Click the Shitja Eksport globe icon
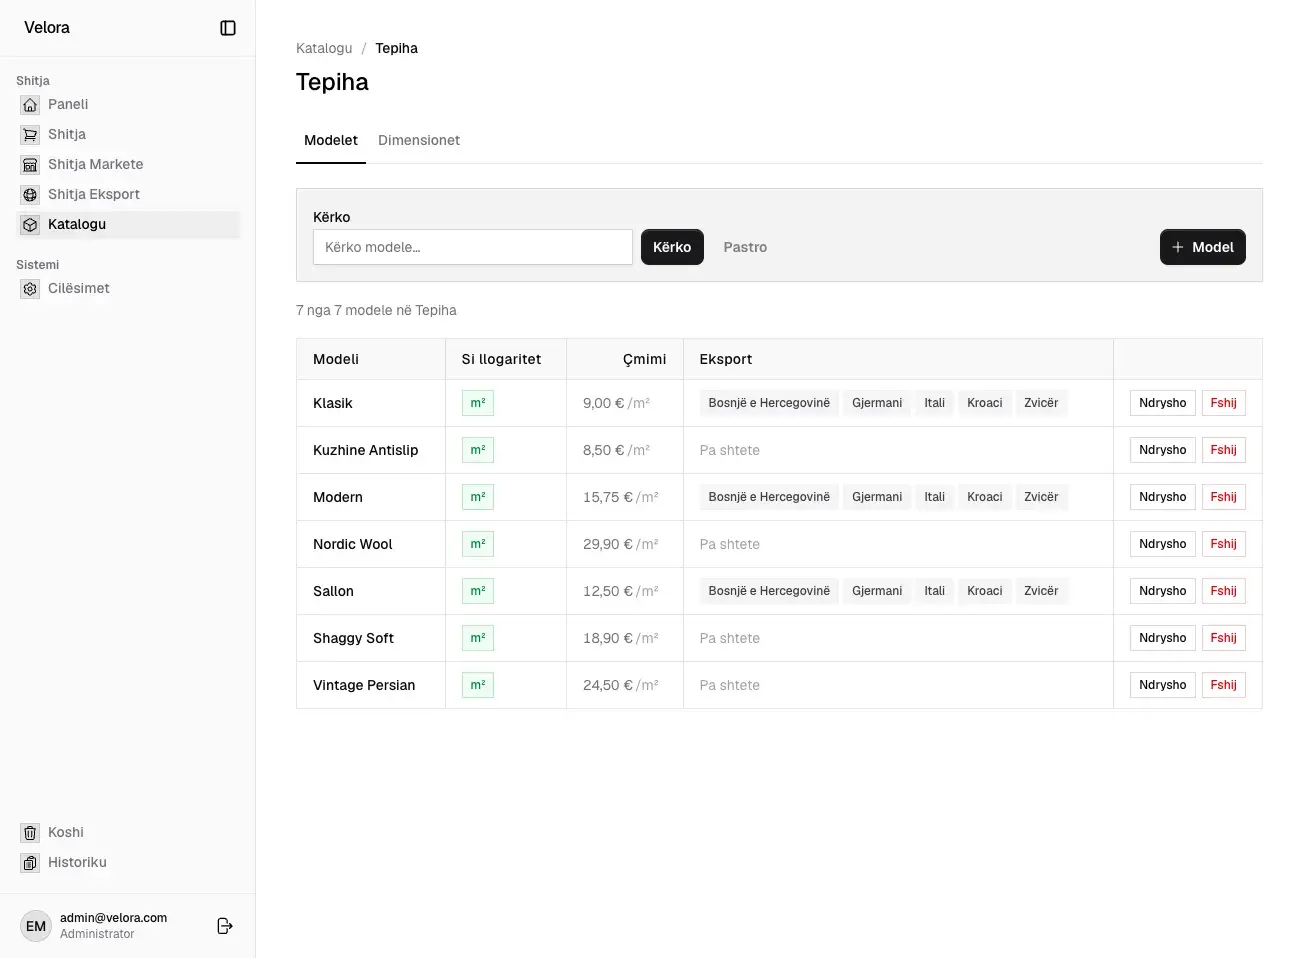Viewport: 1303px width, 958px height. coord(30,194)
